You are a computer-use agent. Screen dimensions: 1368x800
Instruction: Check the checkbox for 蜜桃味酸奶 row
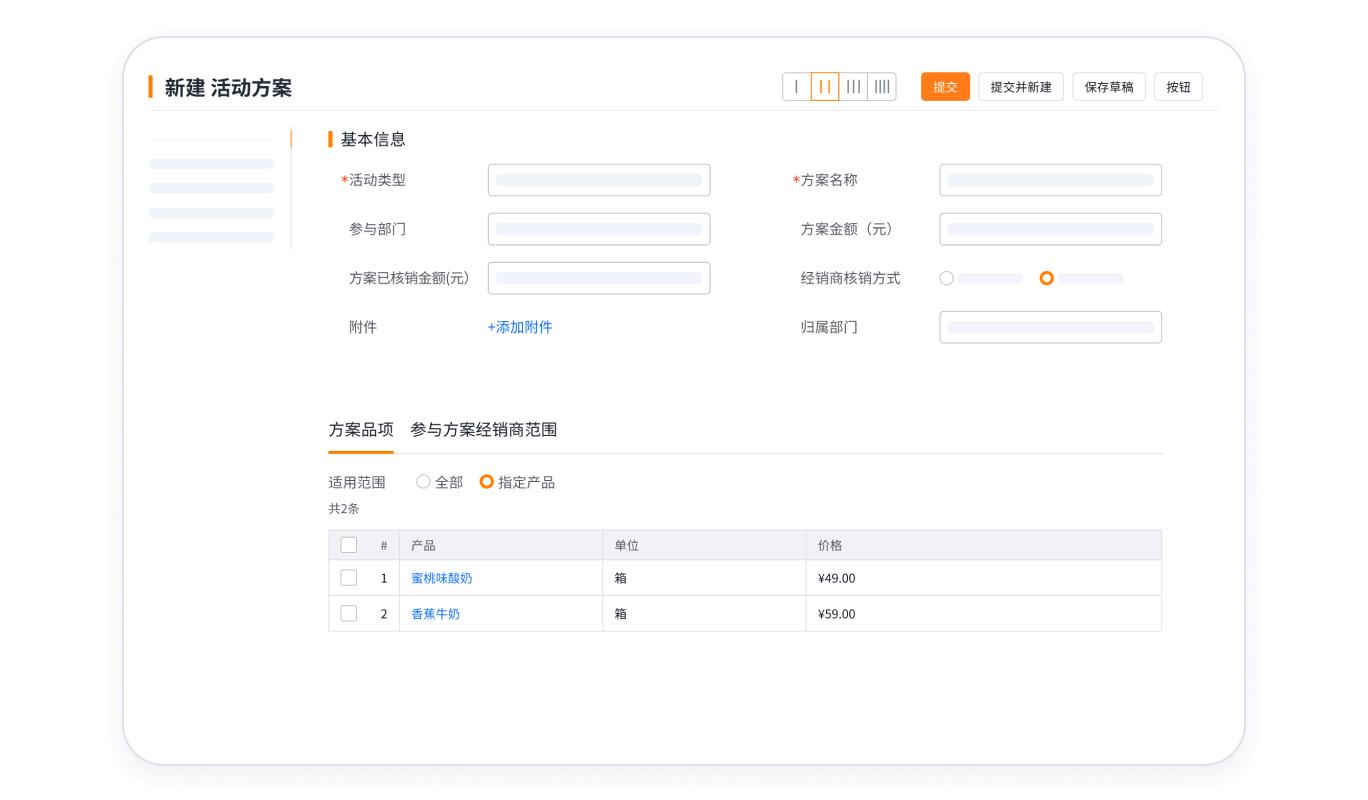click(348, 577)
